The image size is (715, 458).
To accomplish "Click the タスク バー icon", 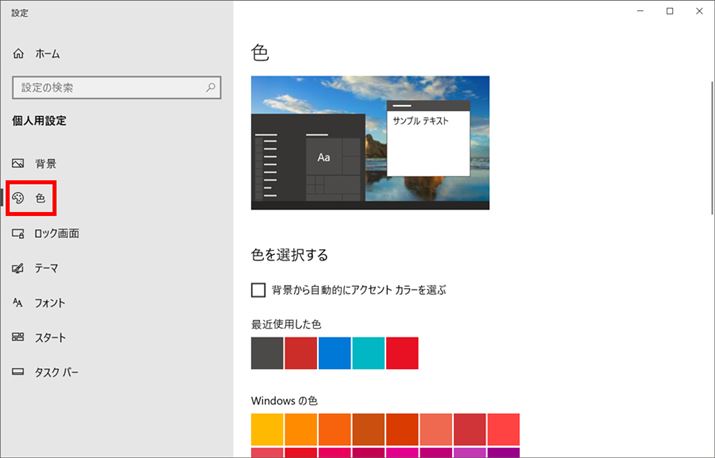I will pyautogui.click(x=18, y=373).
